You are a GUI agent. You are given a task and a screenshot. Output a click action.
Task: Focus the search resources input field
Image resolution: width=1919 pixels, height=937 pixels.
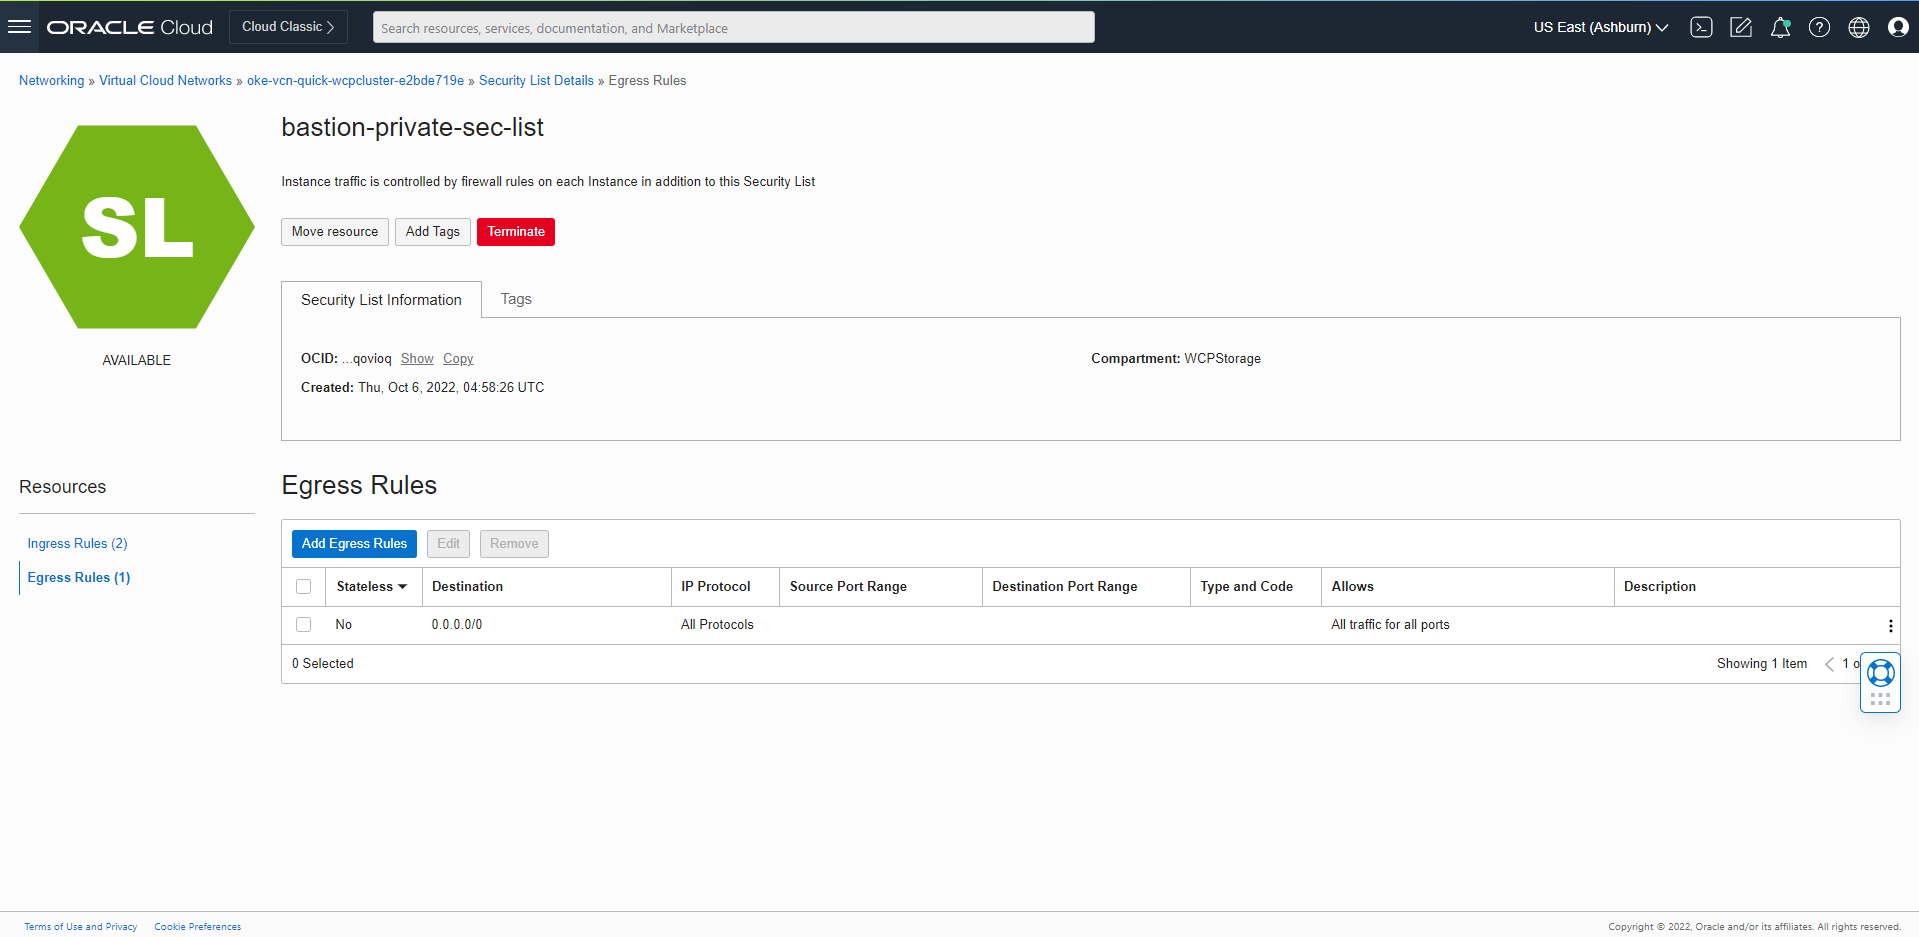734,28
